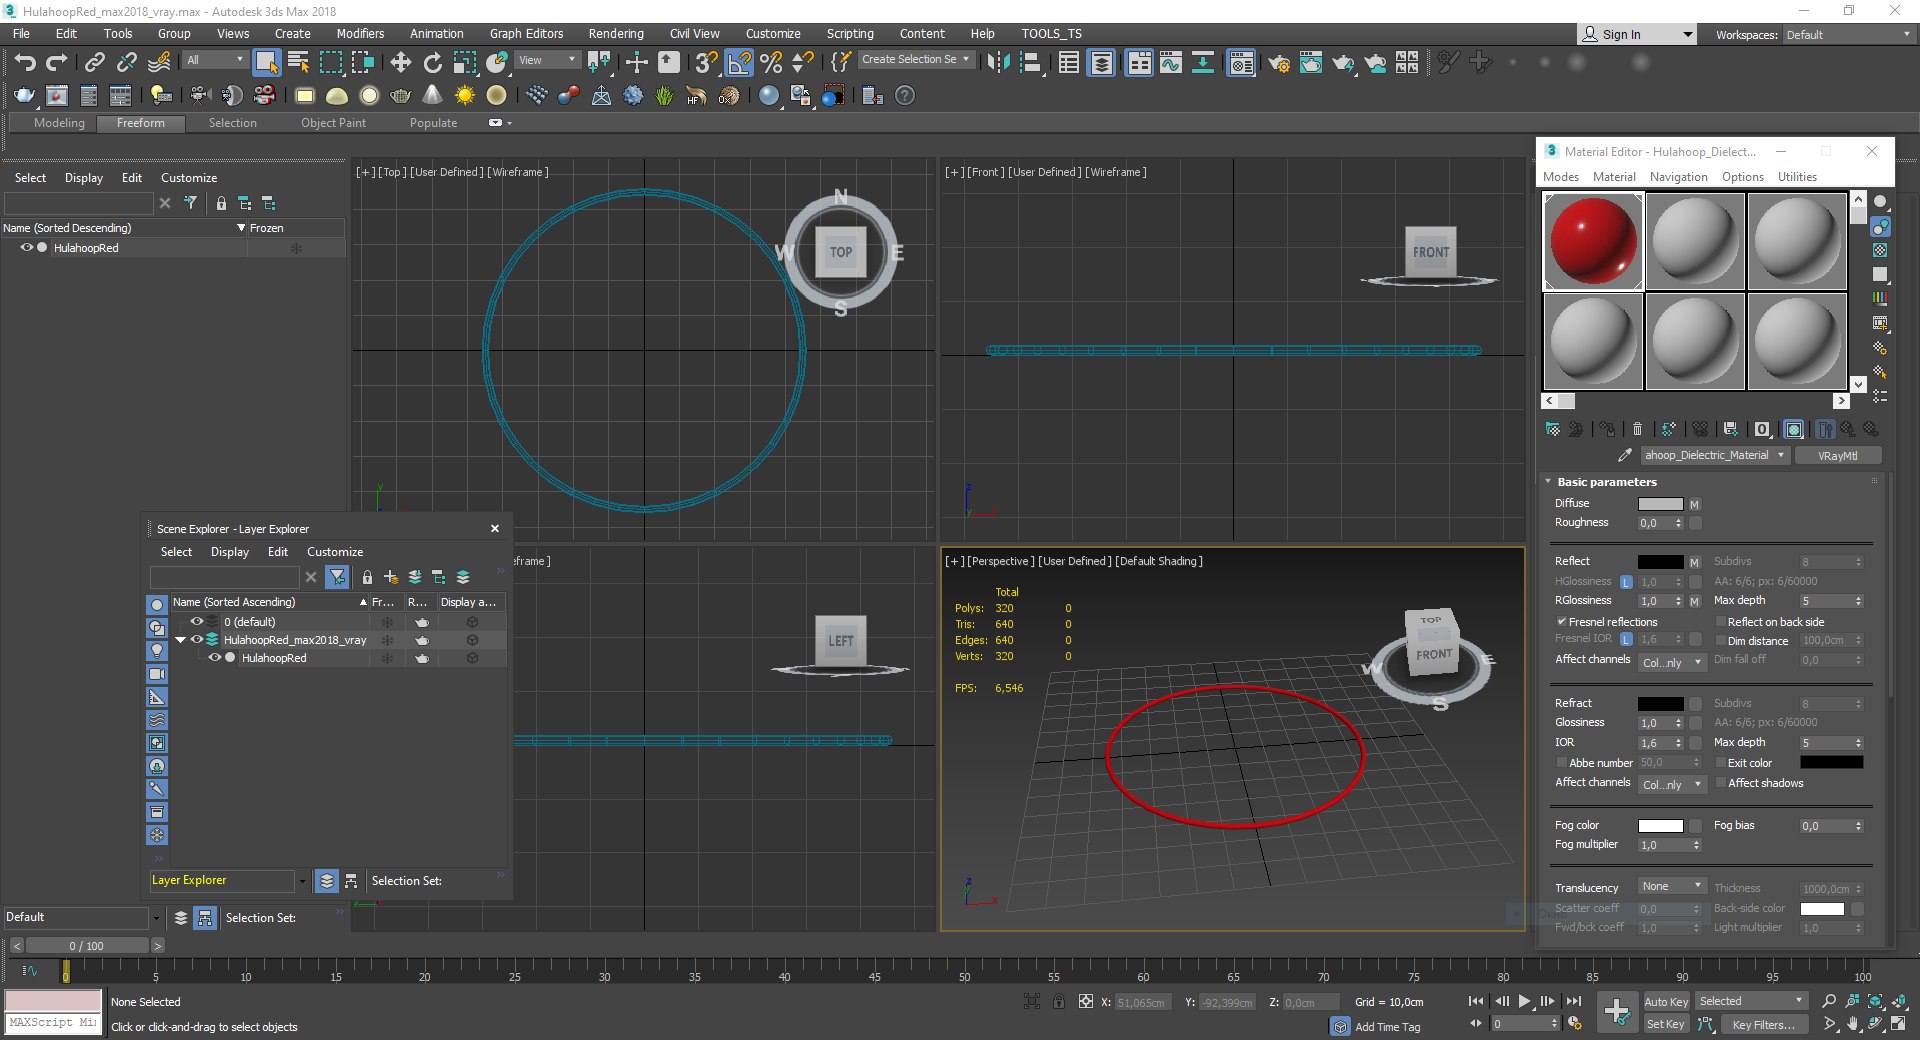Open Render Setup from toolbar
This screenshot has height=1040, width=1920.
(x=1279, y=63)
